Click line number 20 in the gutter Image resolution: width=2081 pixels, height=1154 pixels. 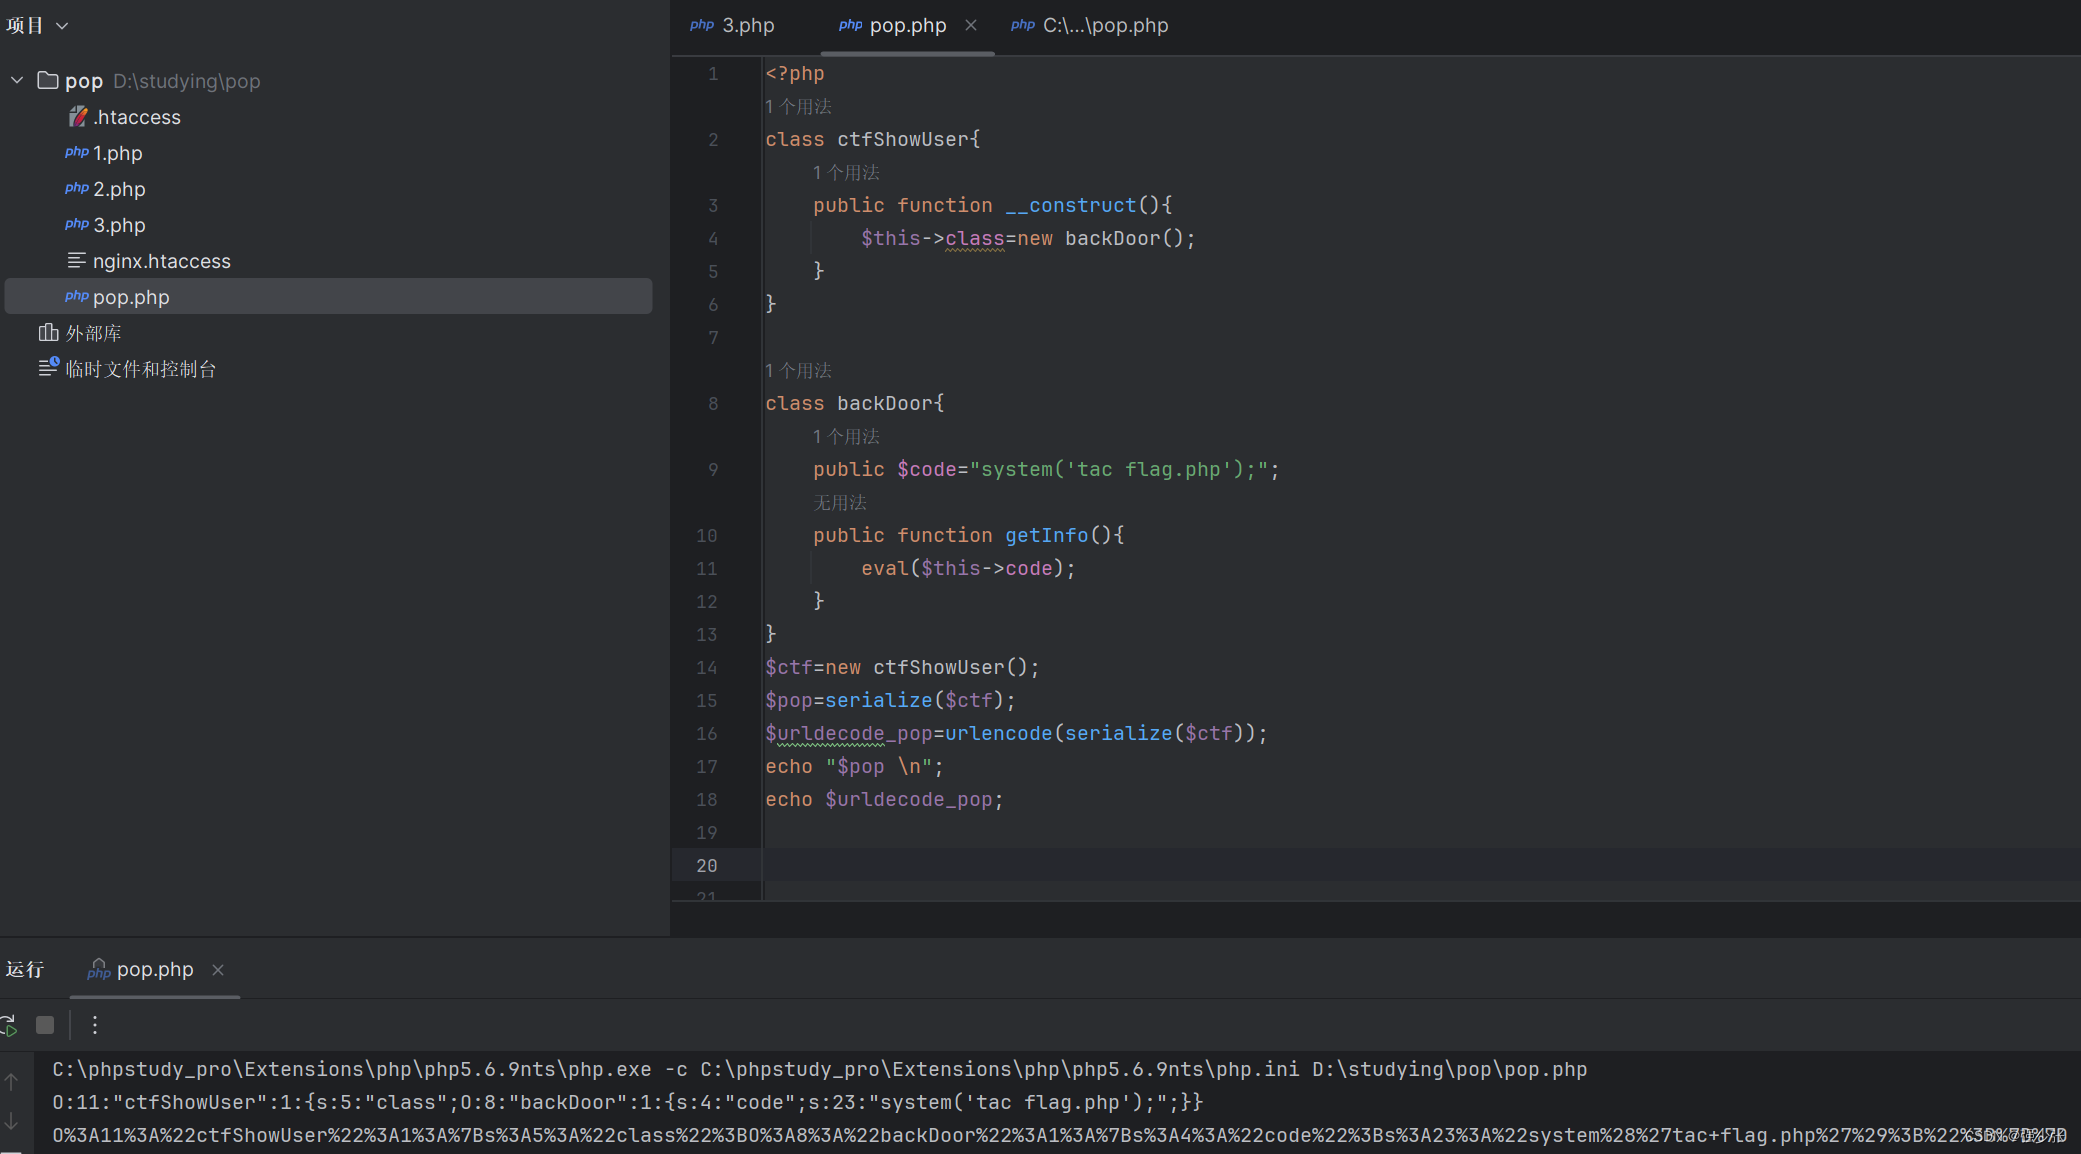tap(707, 865)
